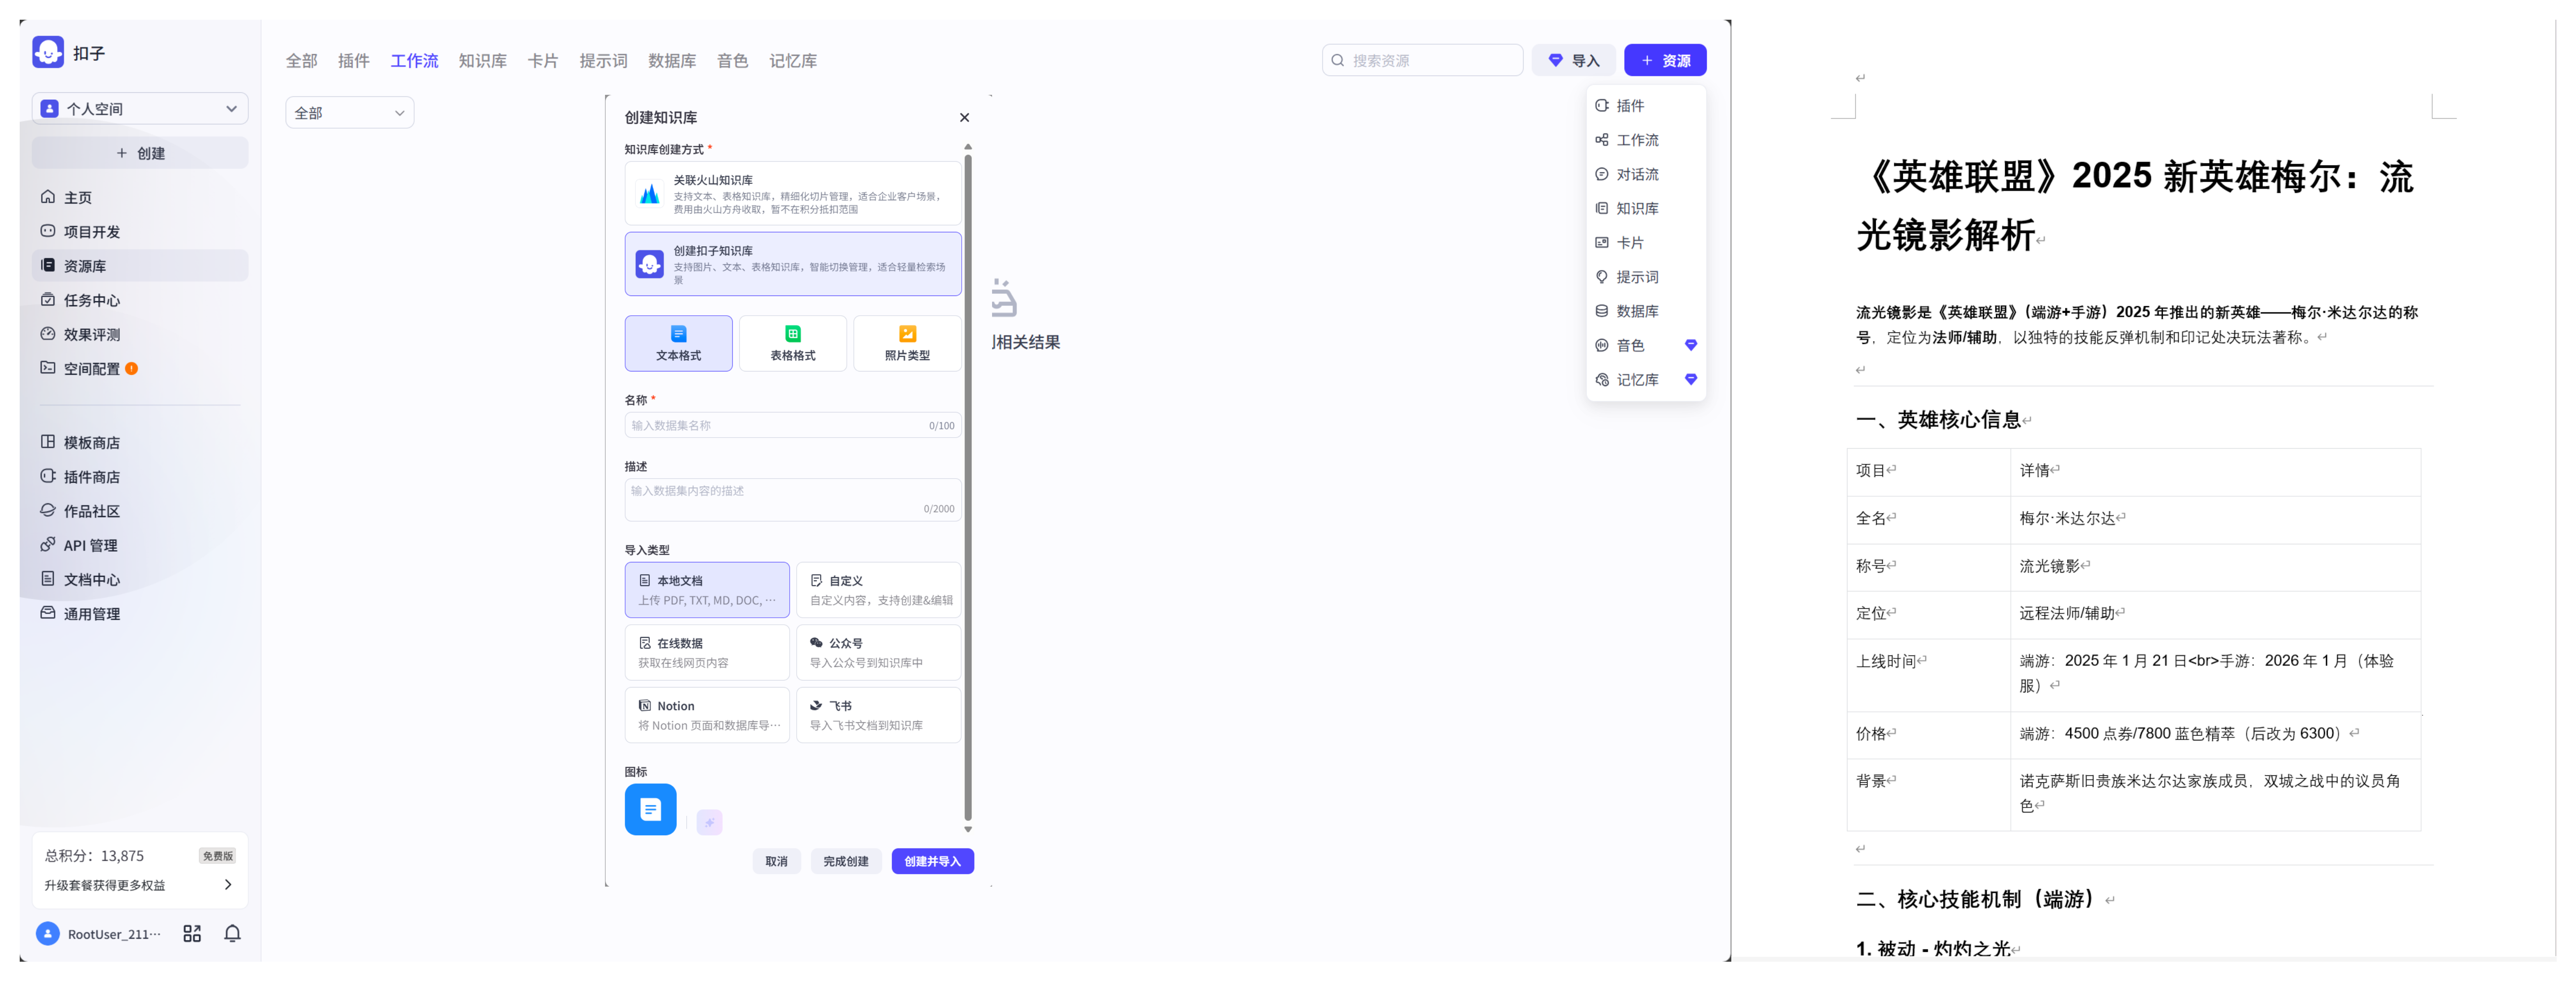Expand the 个人空间 workspace dropdown
Viewport: 2576px width, 981px height.
140,108
